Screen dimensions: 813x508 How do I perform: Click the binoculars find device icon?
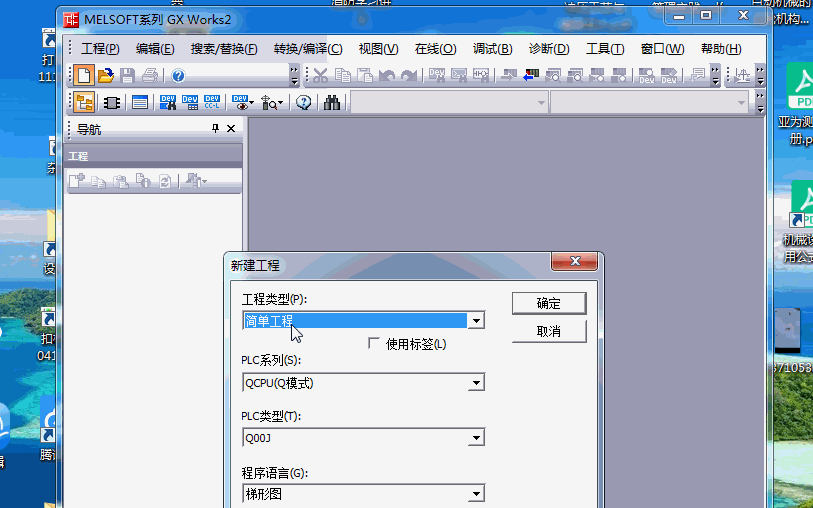[332, 102]
